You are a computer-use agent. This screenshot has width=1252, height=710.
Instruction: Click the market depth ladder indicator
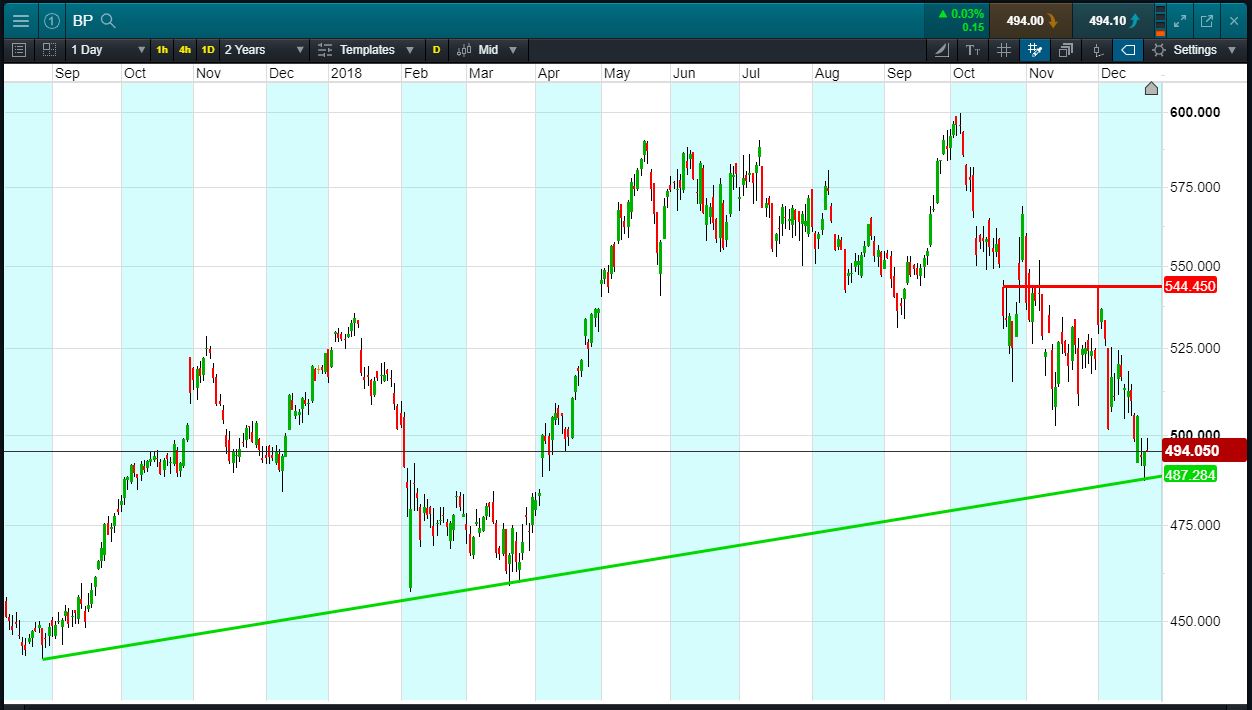1160,20
